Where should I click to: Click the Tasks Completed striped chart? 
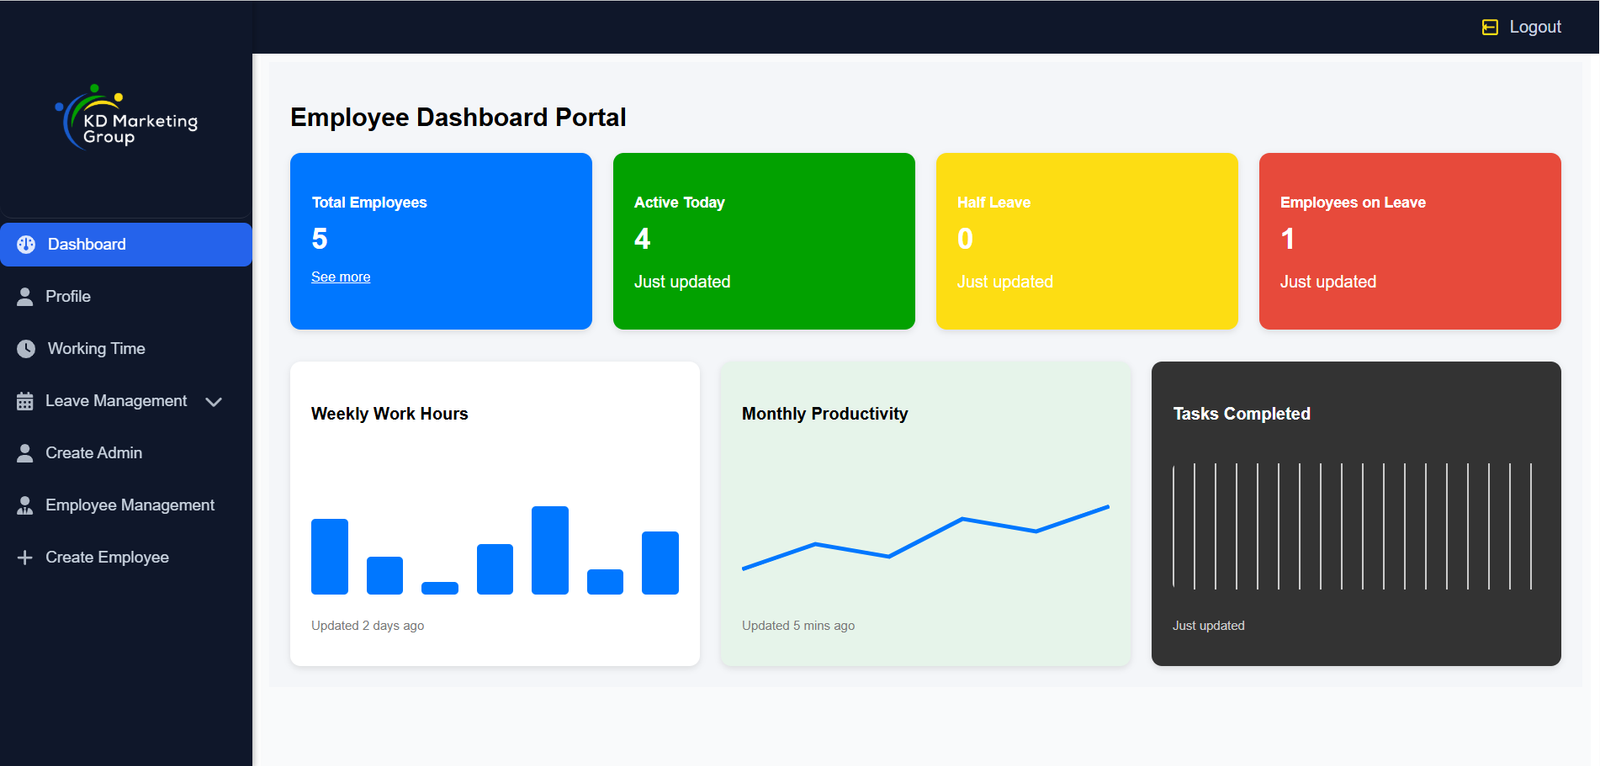[x=1352, y=526]
